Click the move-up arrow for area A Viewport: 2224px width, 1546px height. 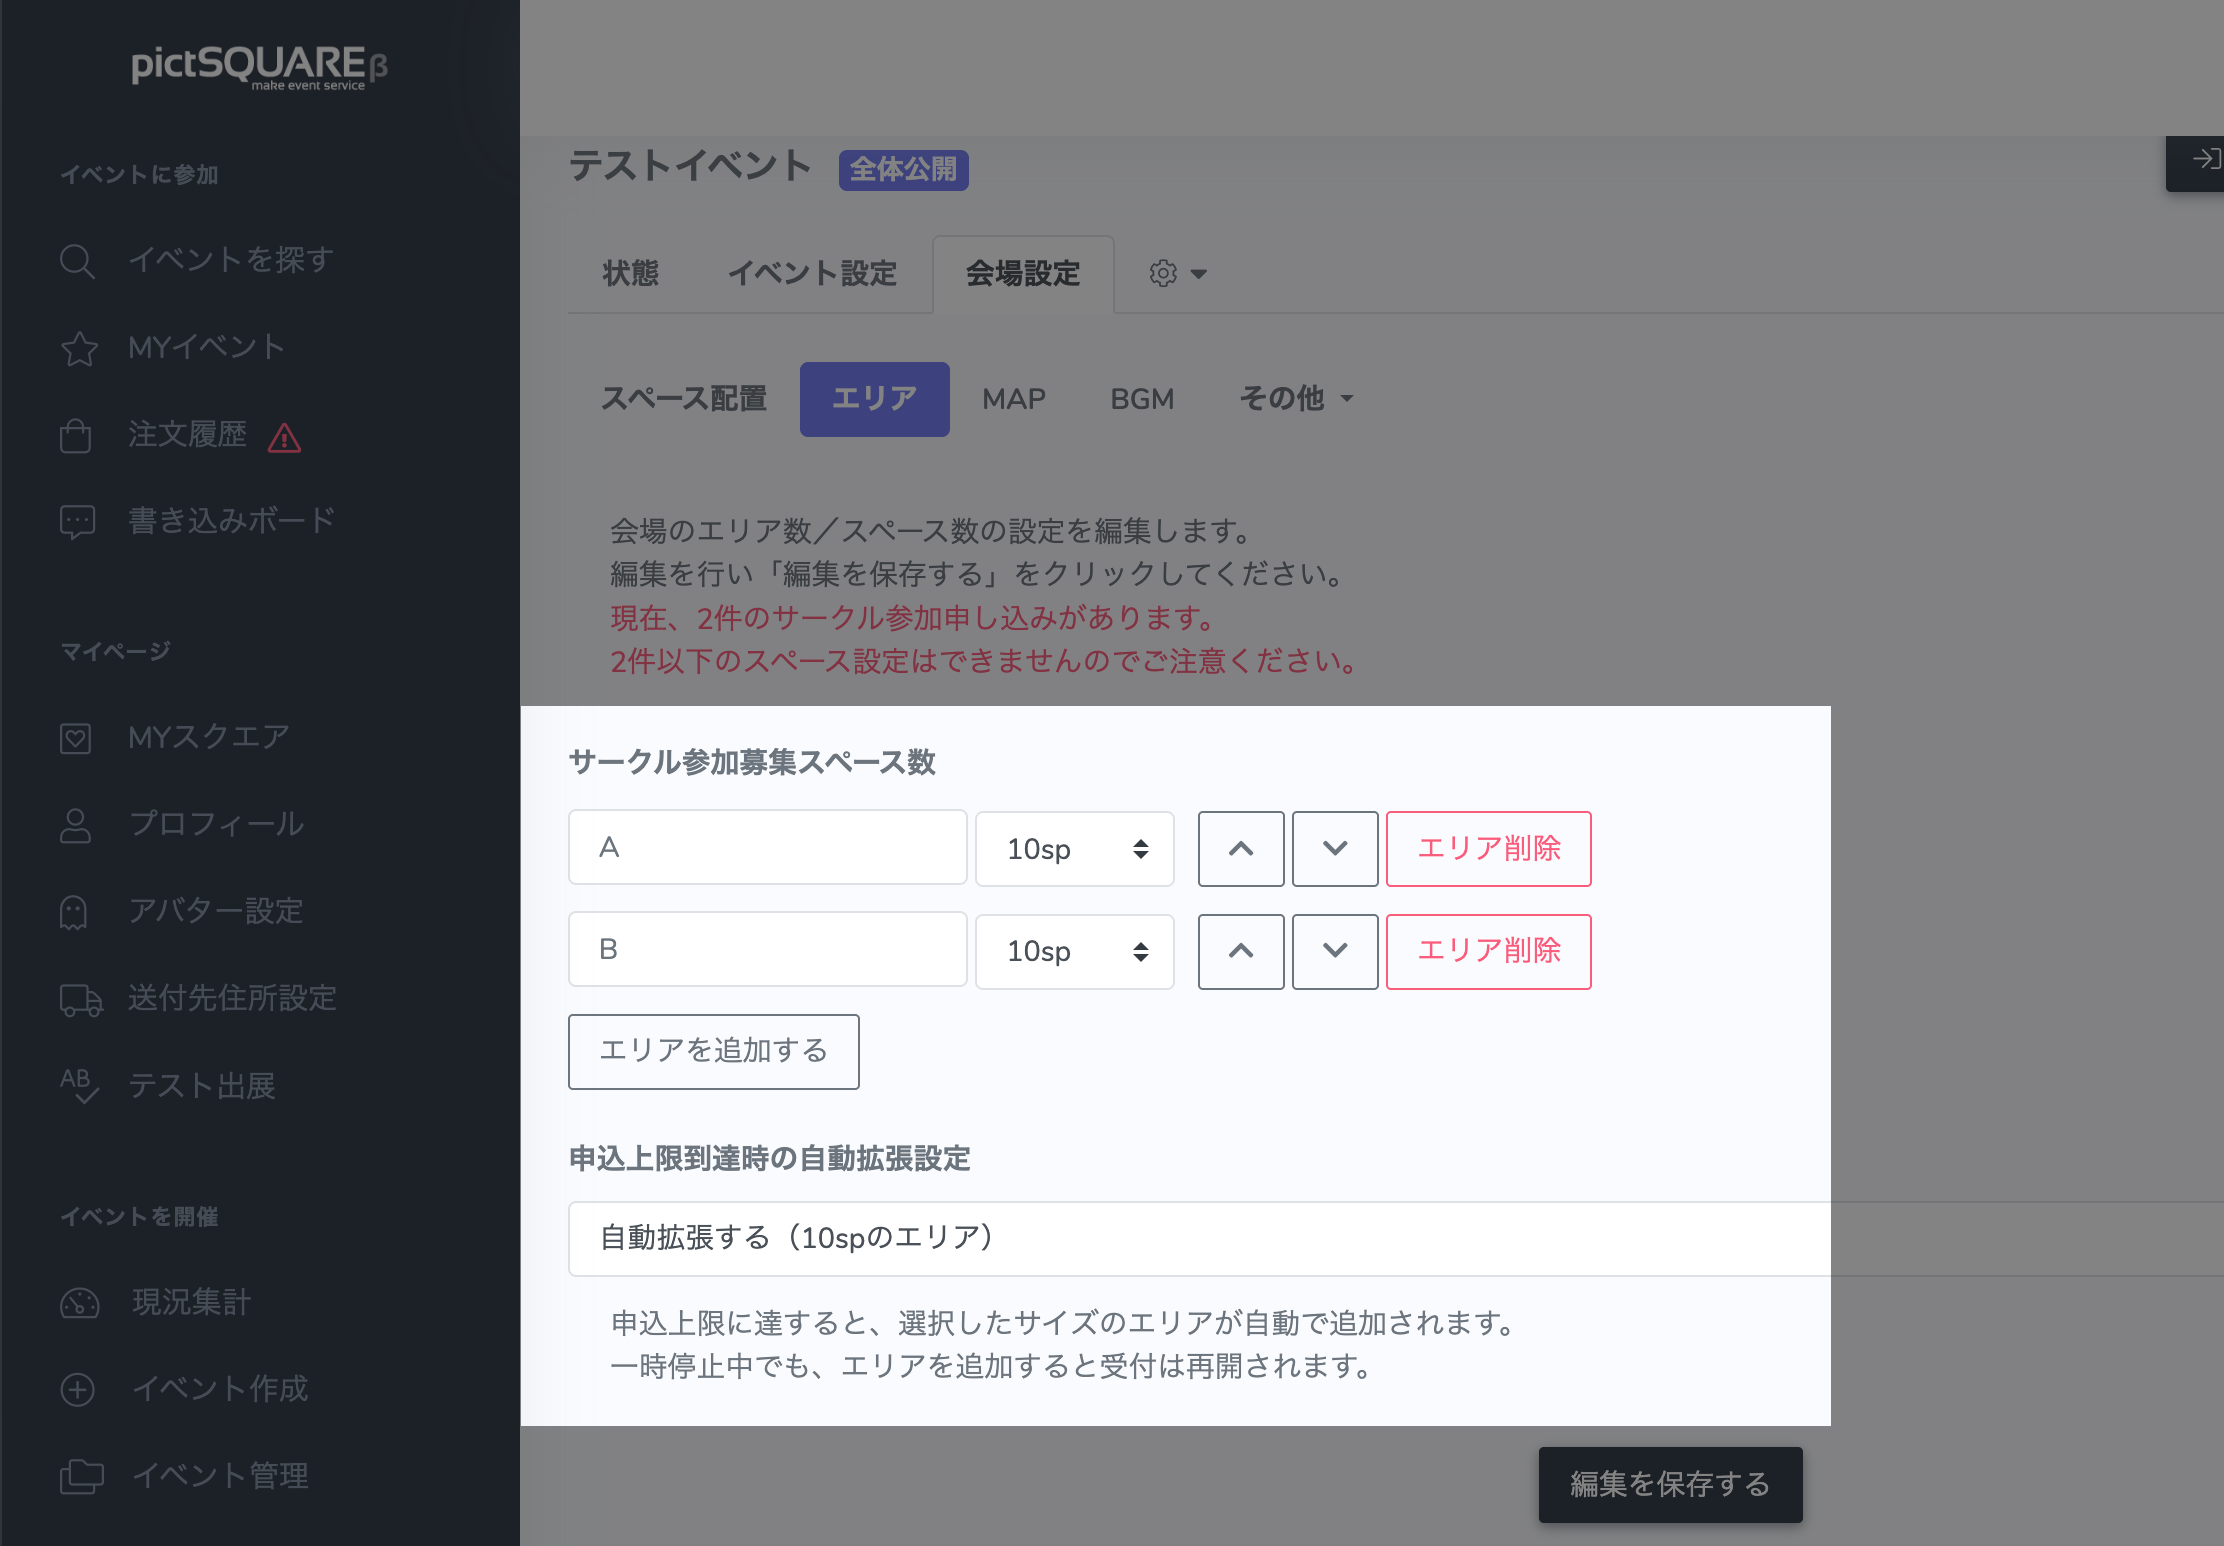click(1241, 849)
